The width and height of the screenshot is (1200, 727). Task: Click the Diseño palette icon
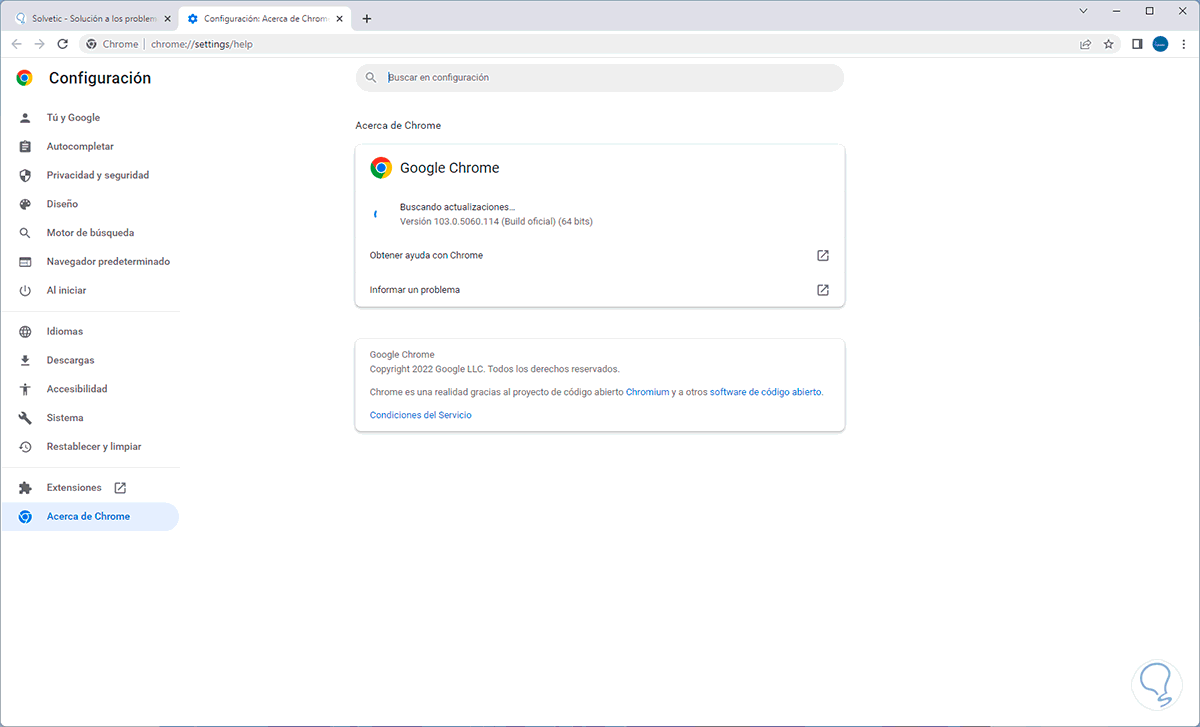click(x=25, y=204)
